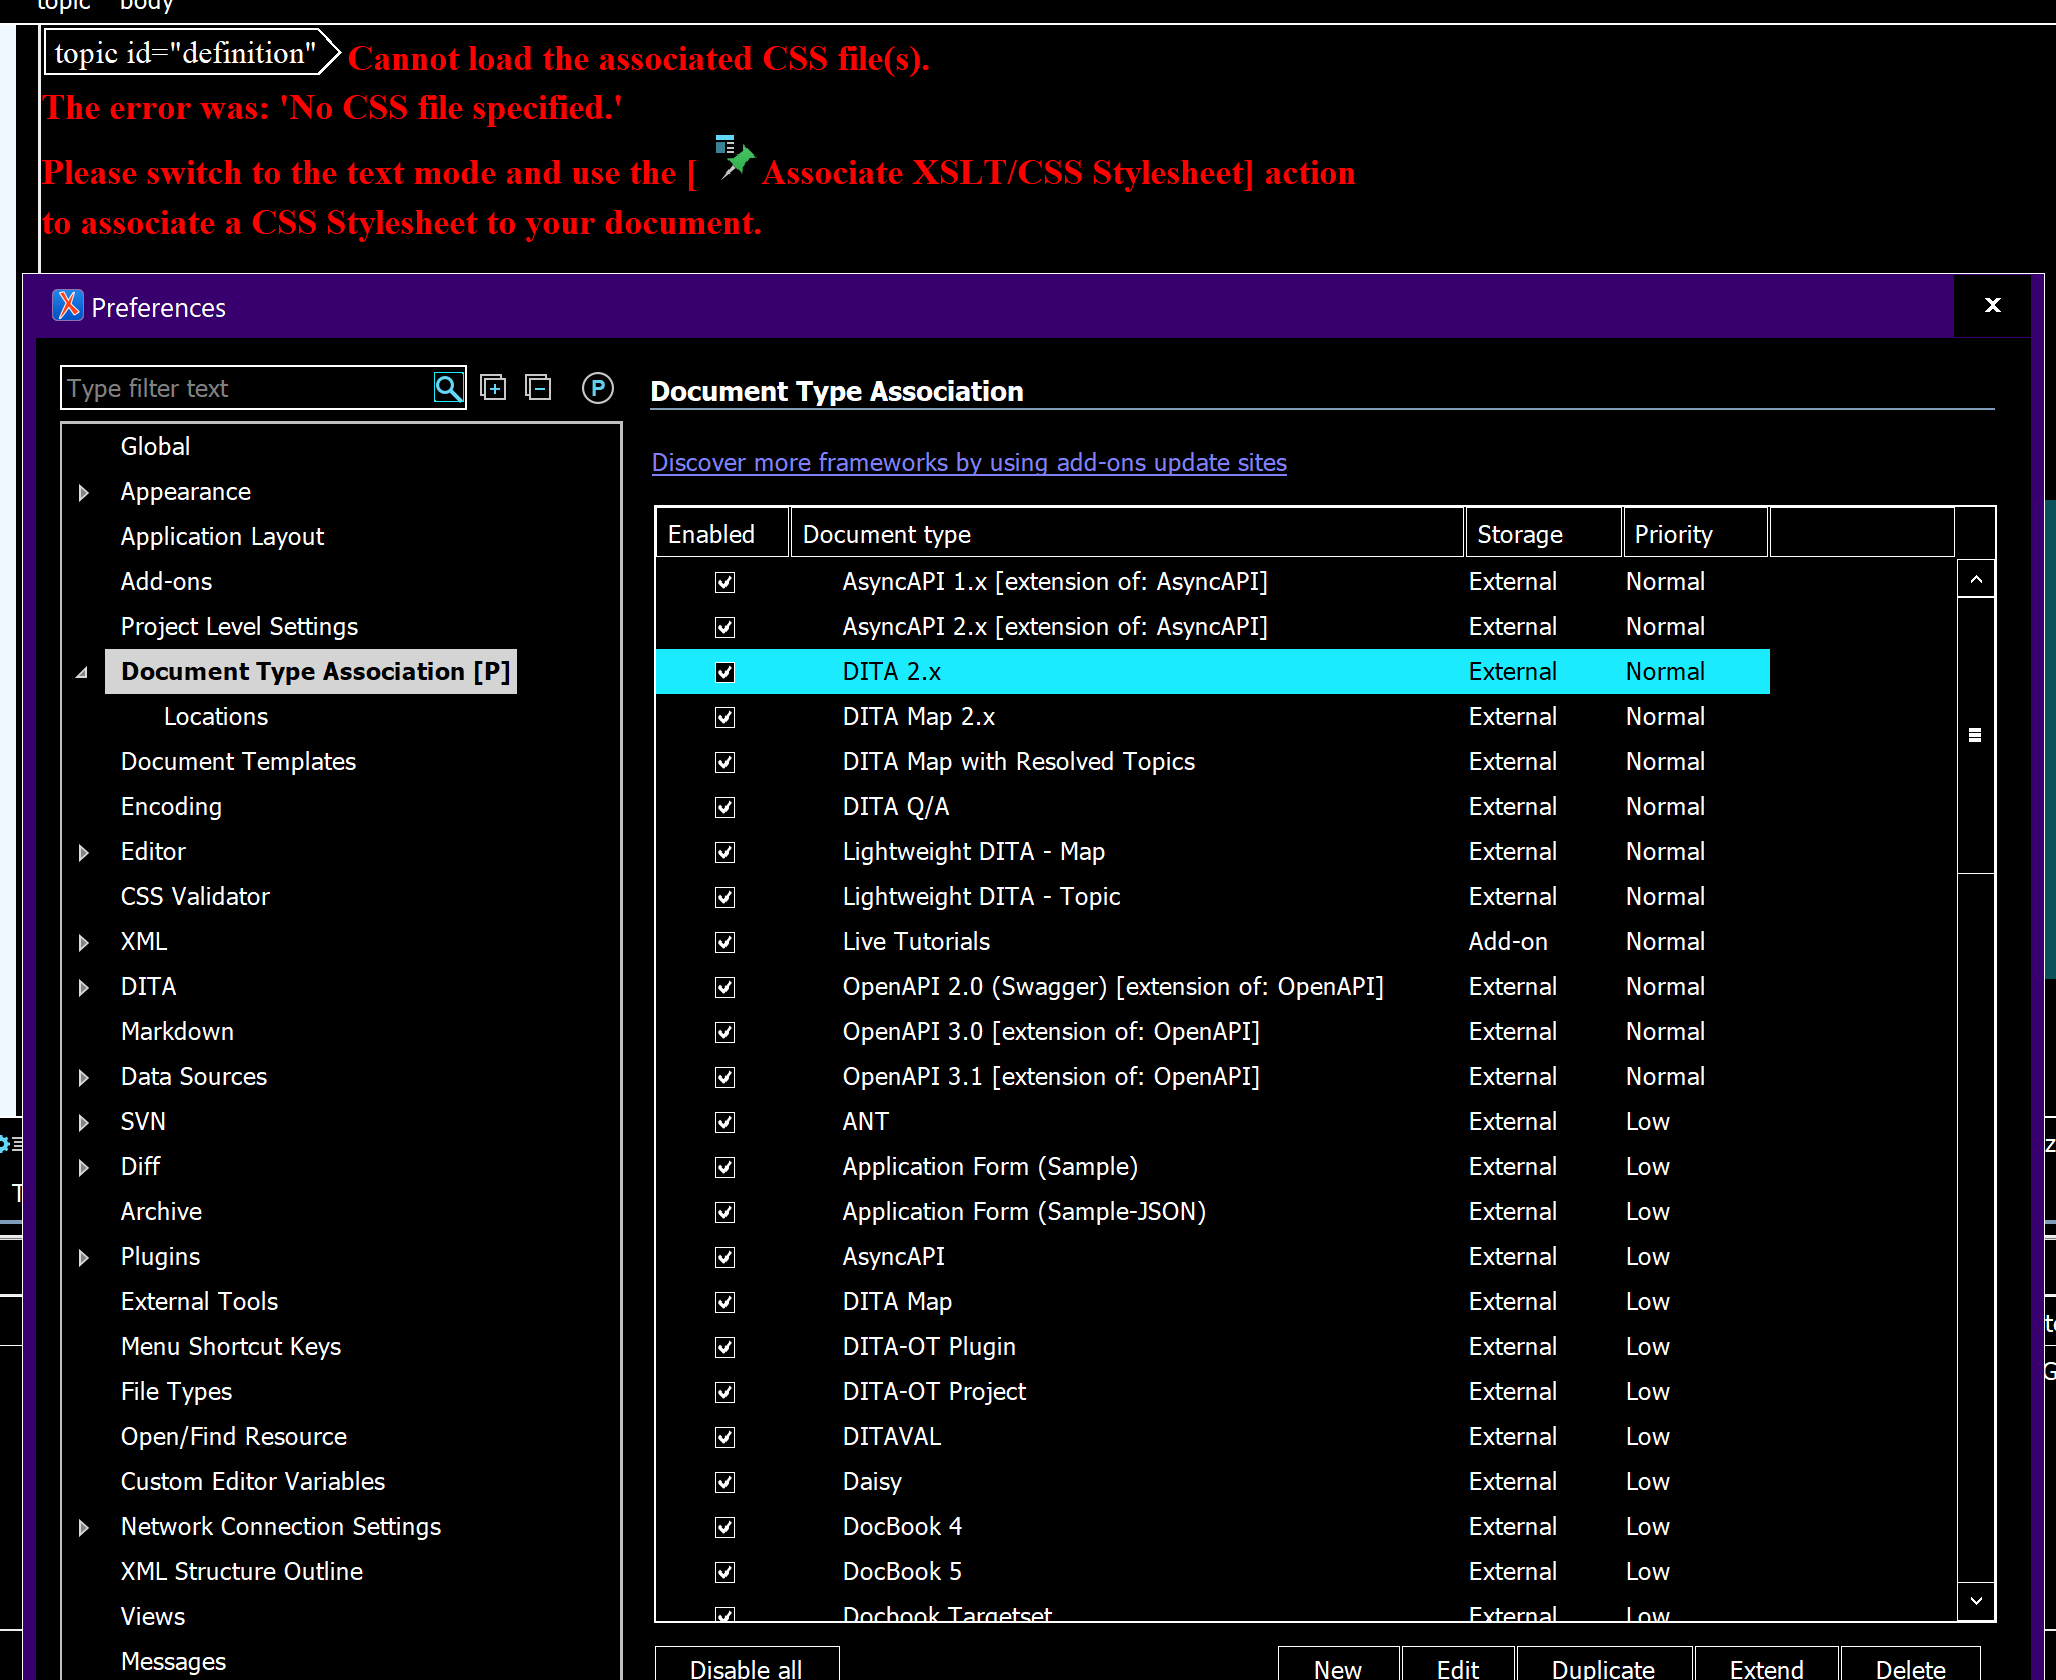This screenshot has width=2056, height=1680.
Task: Click the project-level options P icon
Action: [598, 388]
